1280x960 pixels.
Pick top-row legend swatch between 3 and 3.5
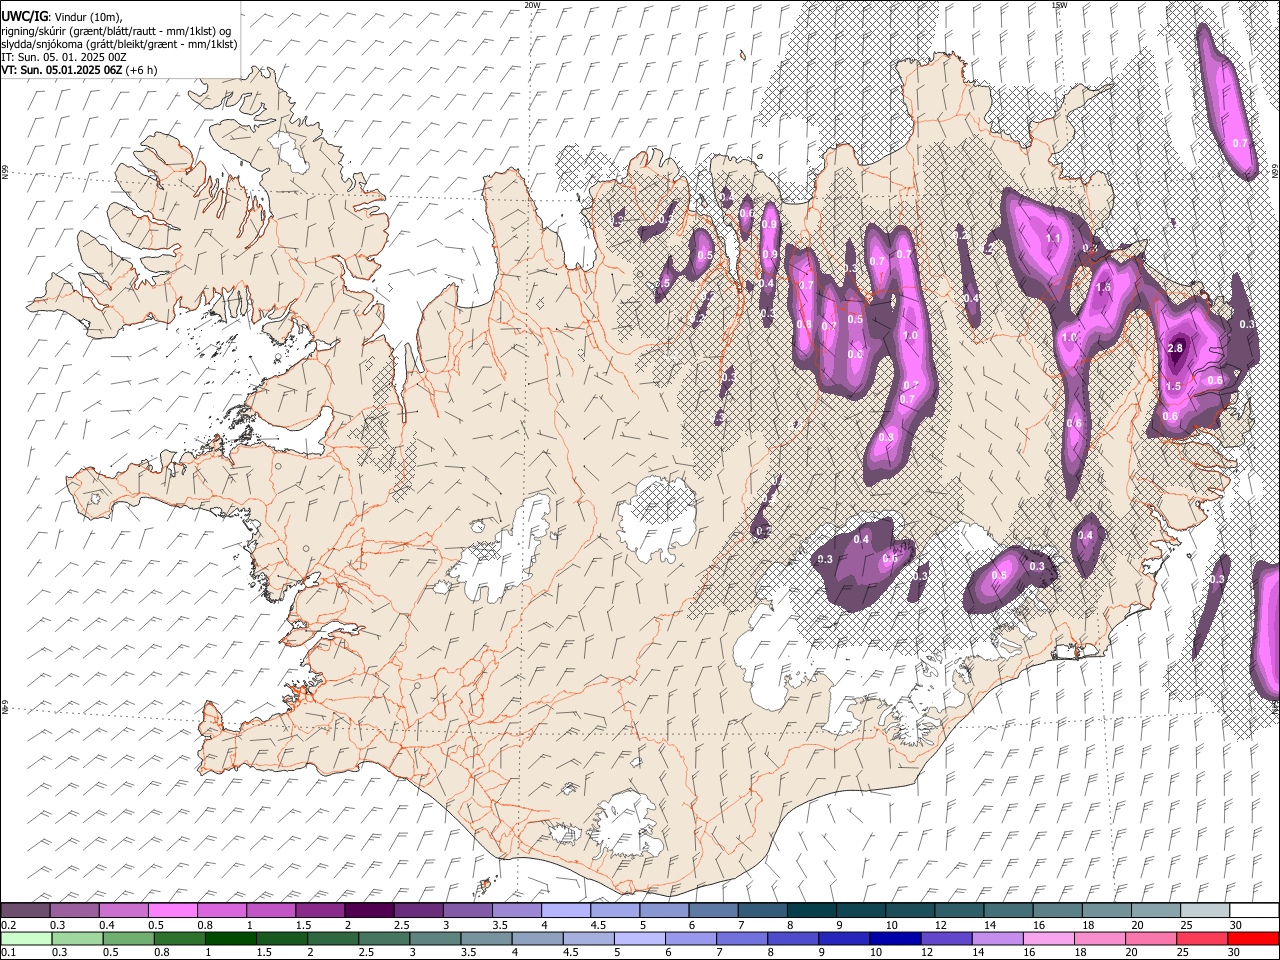click(x=467, y=910)
